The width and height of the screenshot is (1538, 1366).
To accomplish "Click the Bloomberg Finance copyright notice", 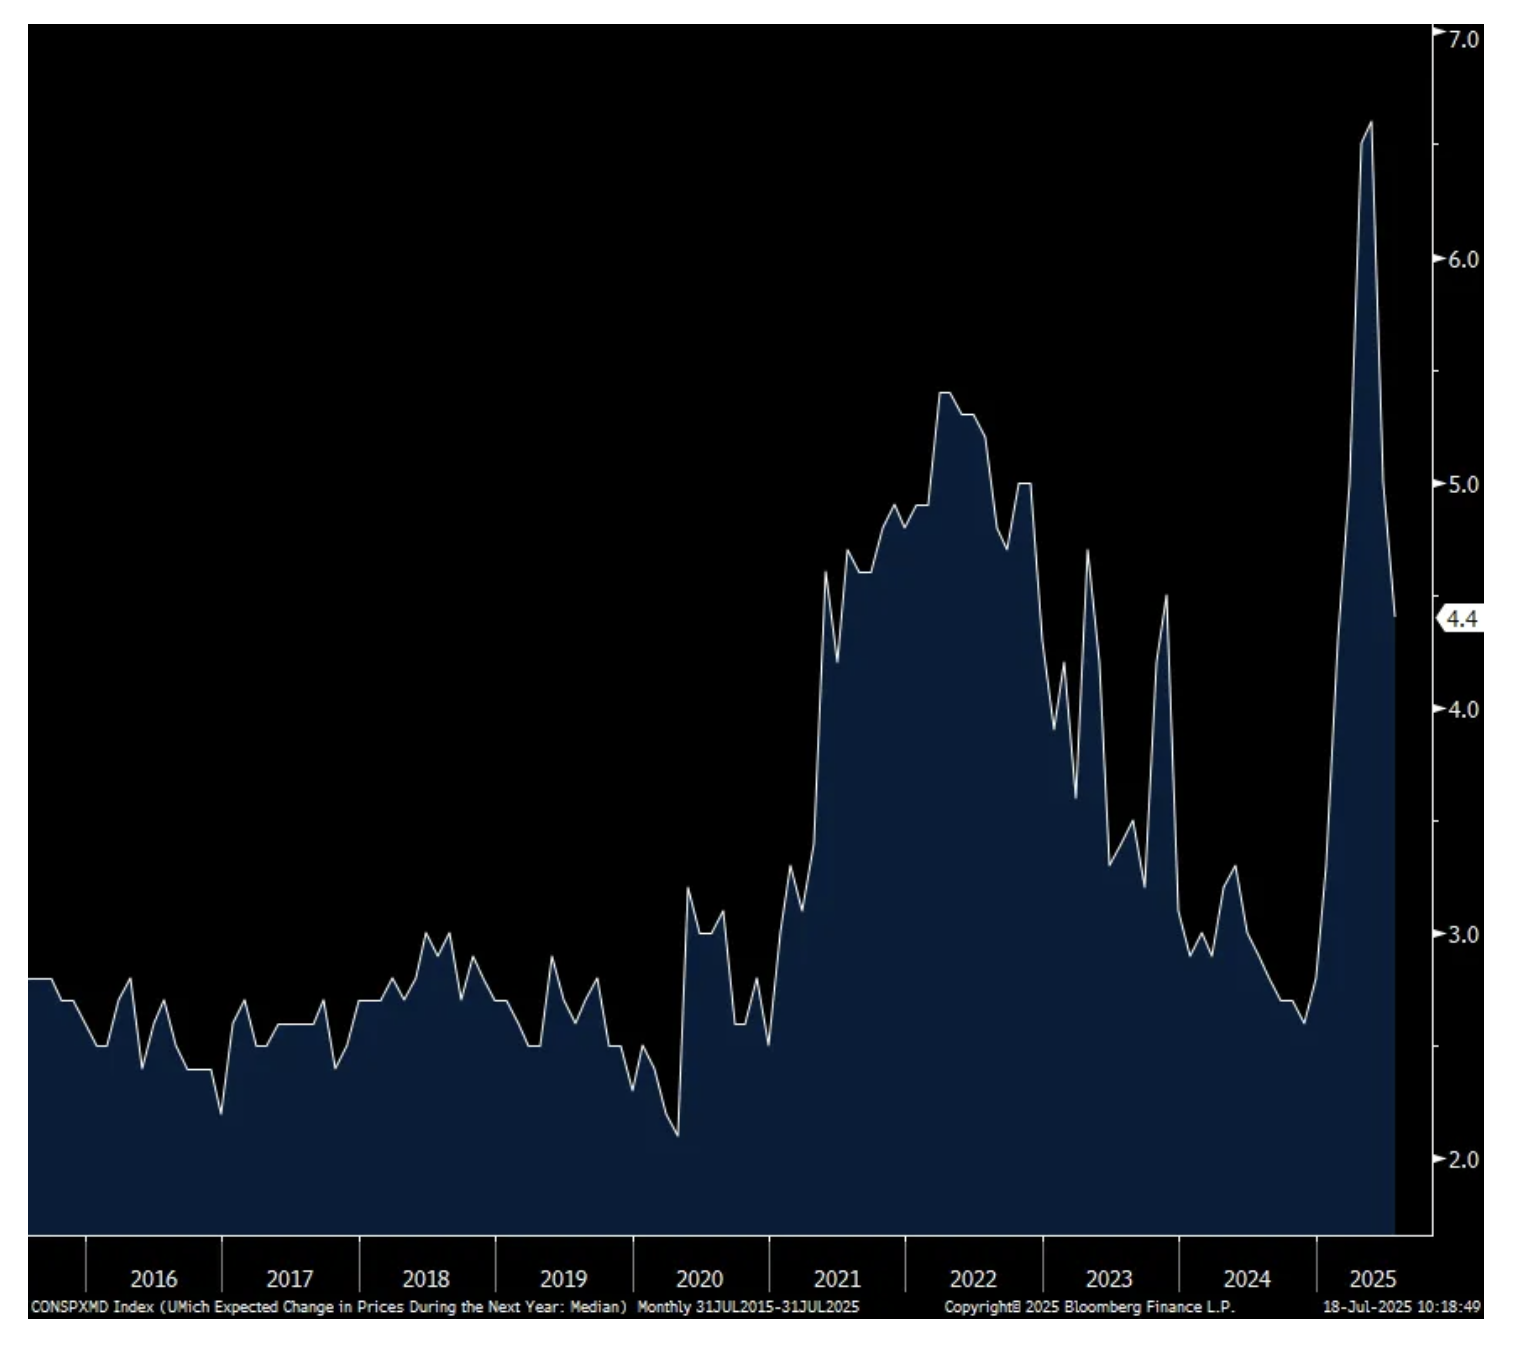I will point(1089,1307).
